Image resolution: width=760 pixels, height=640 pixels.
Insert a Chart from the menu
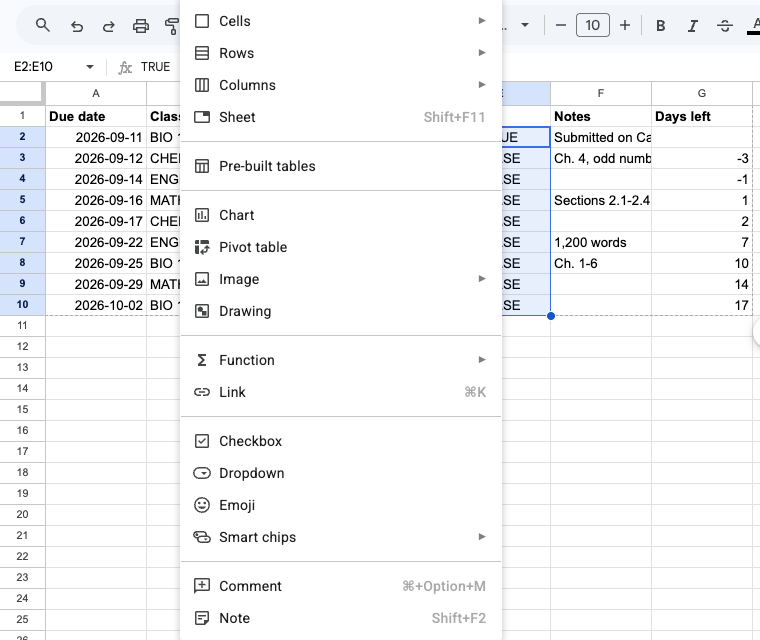click(x=341, y=215)
